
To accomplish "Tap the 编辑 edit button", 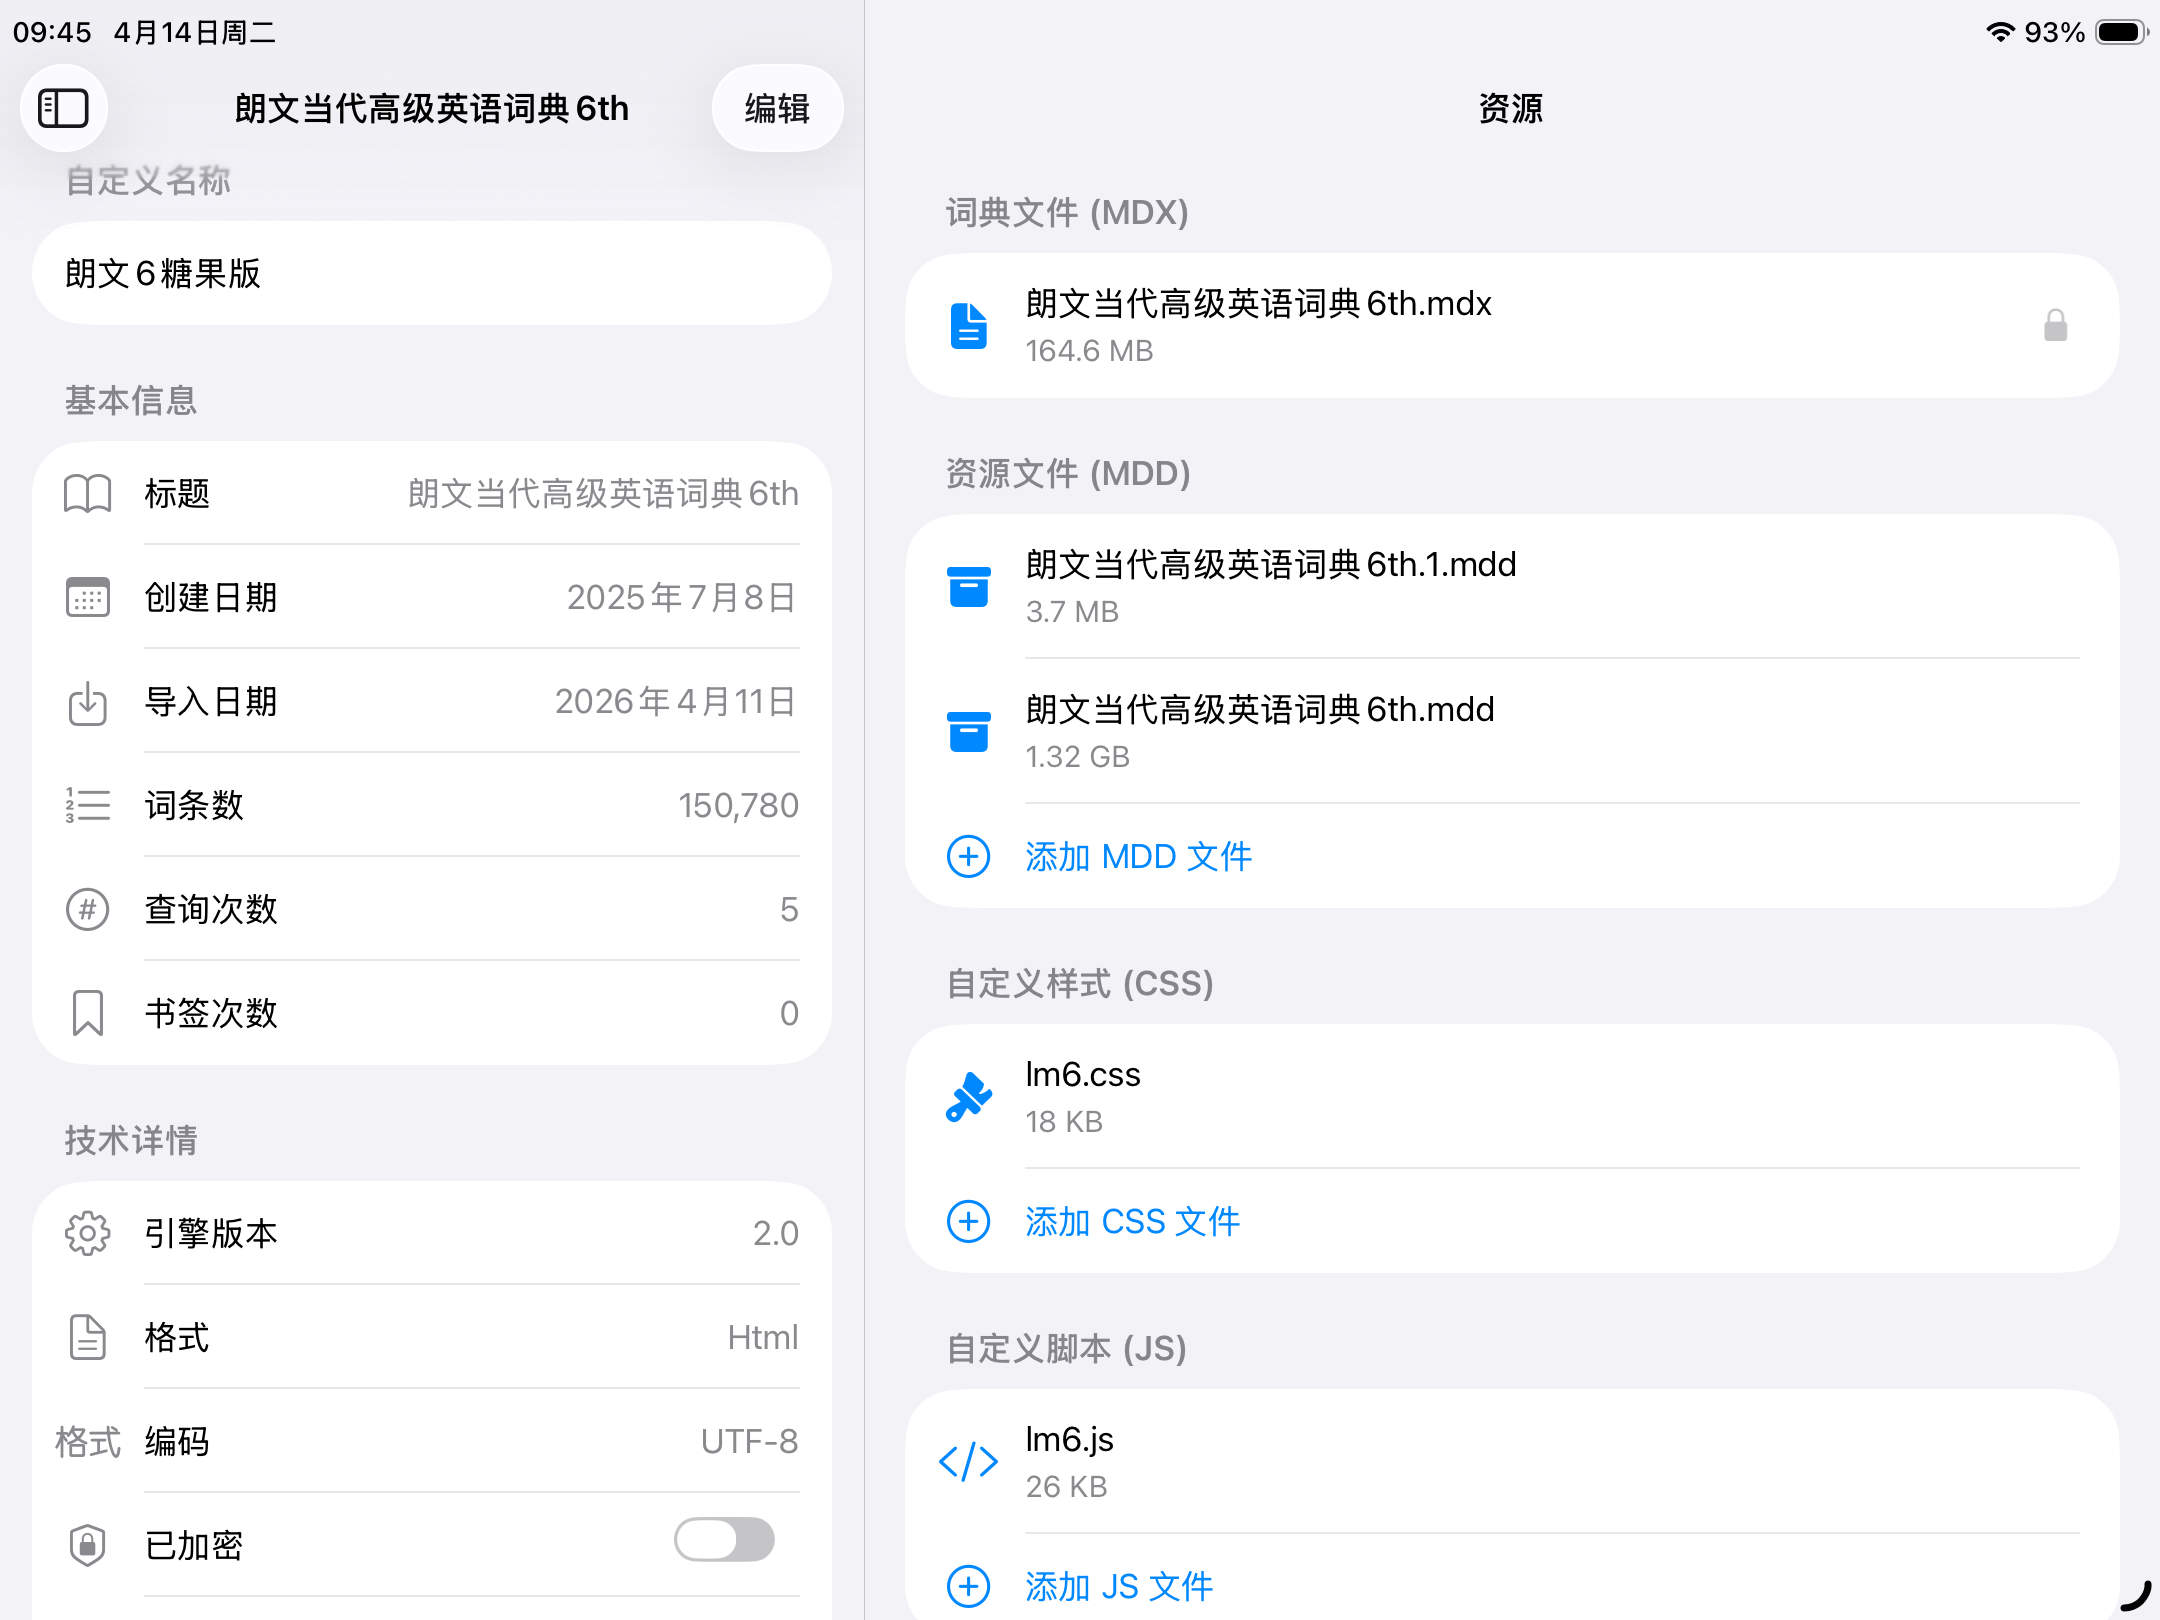I will pyautogui.click(x=777, y=108).
